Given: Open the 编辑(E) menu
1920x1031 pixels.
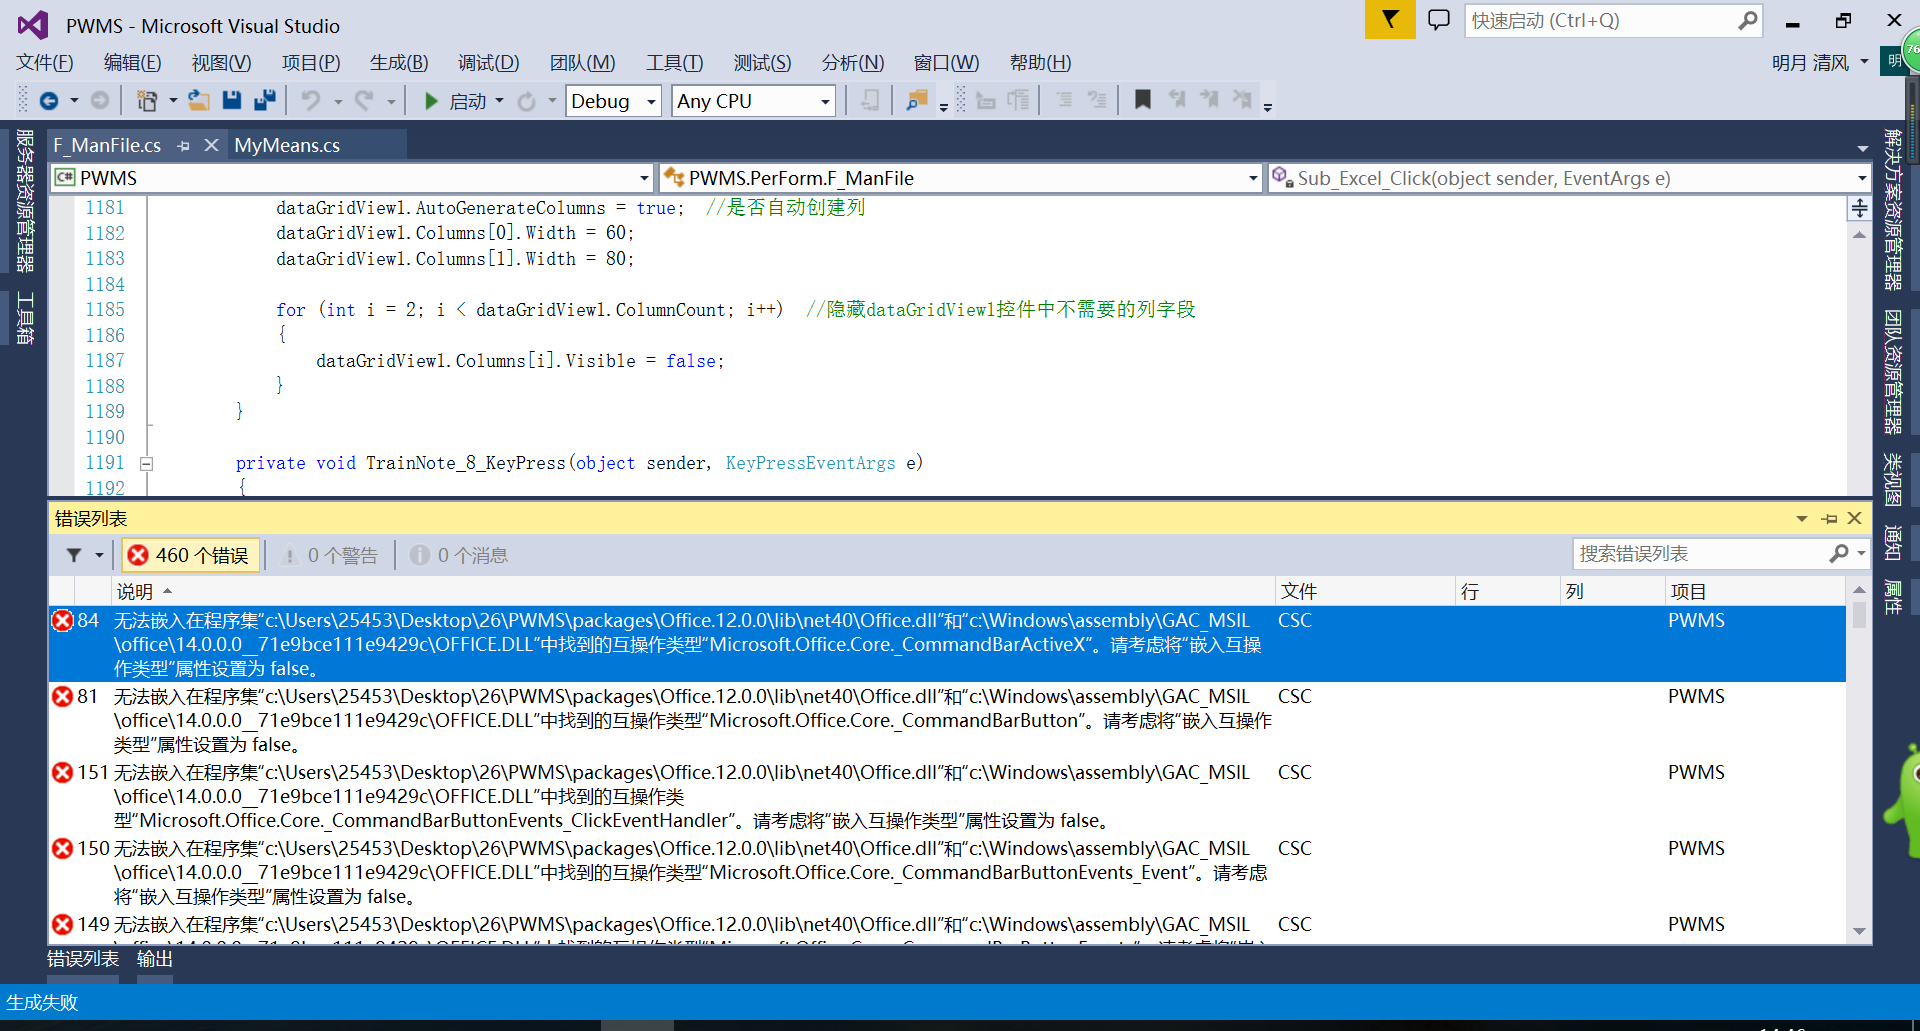Looking at the screenshot, I should pyautogui.click(x=132, y=63).
